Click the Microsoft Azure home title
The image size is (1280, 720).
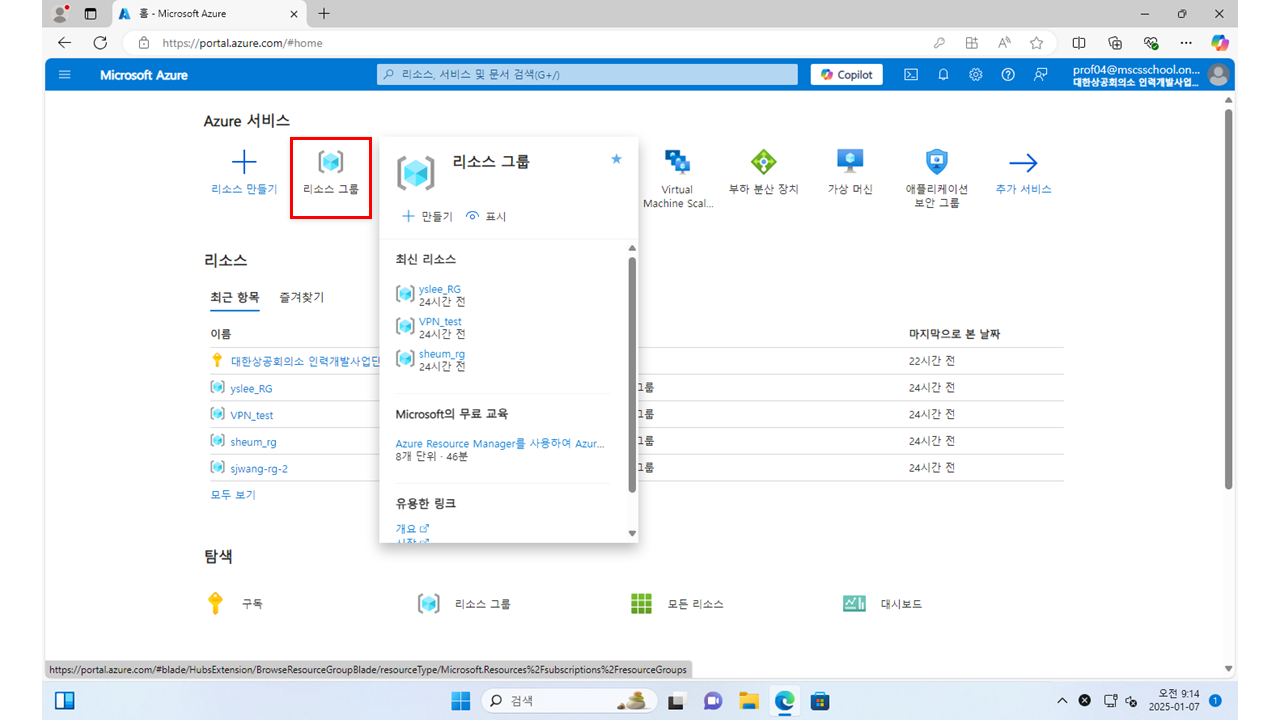point(143,75)
